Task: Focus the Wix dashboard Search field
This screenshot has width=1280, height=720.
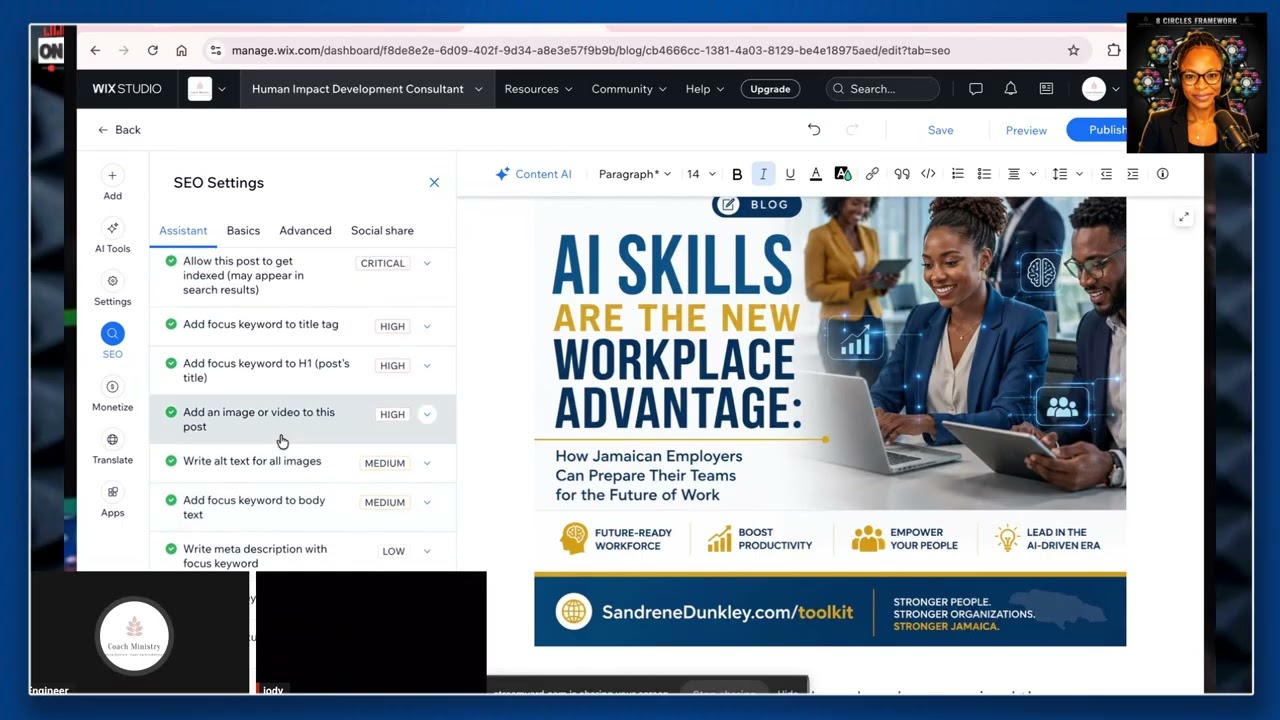Action: (883, 89)
